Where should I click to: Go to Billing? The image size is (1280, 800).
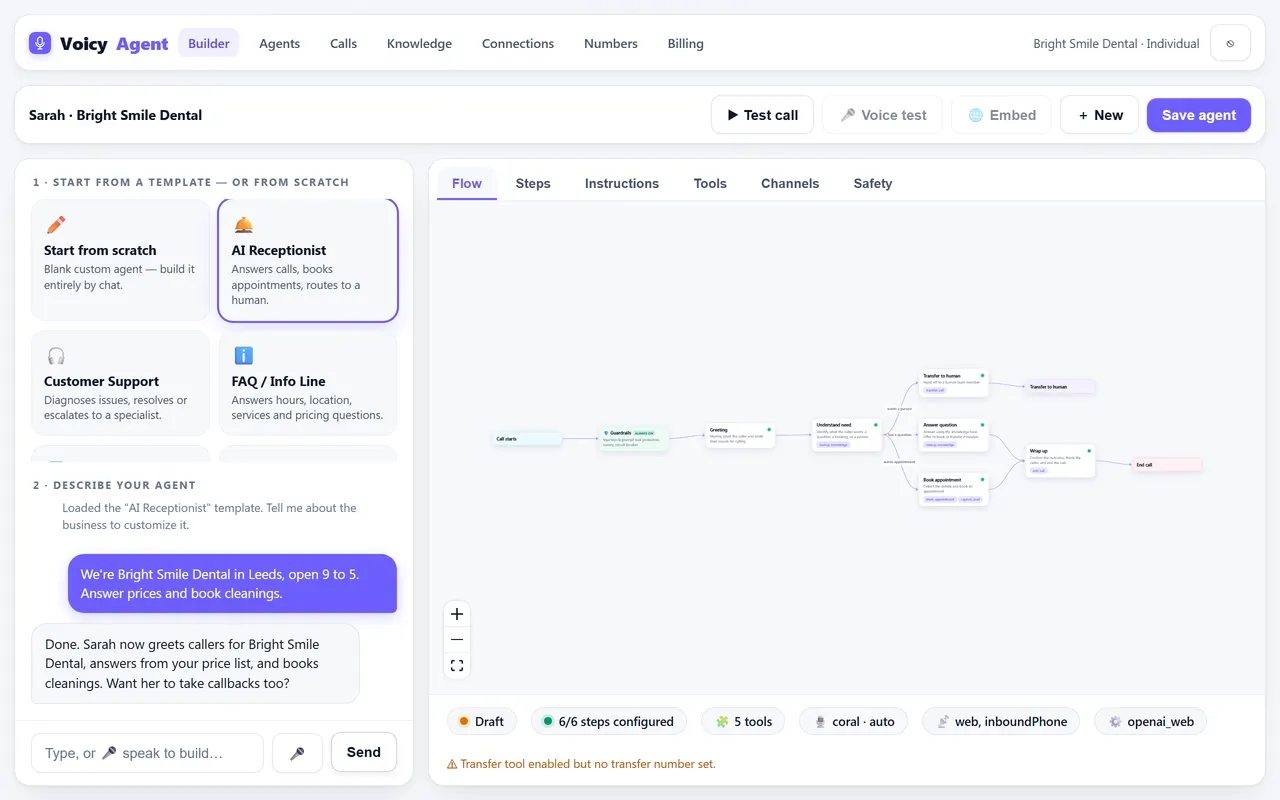[x=685, y=43]
